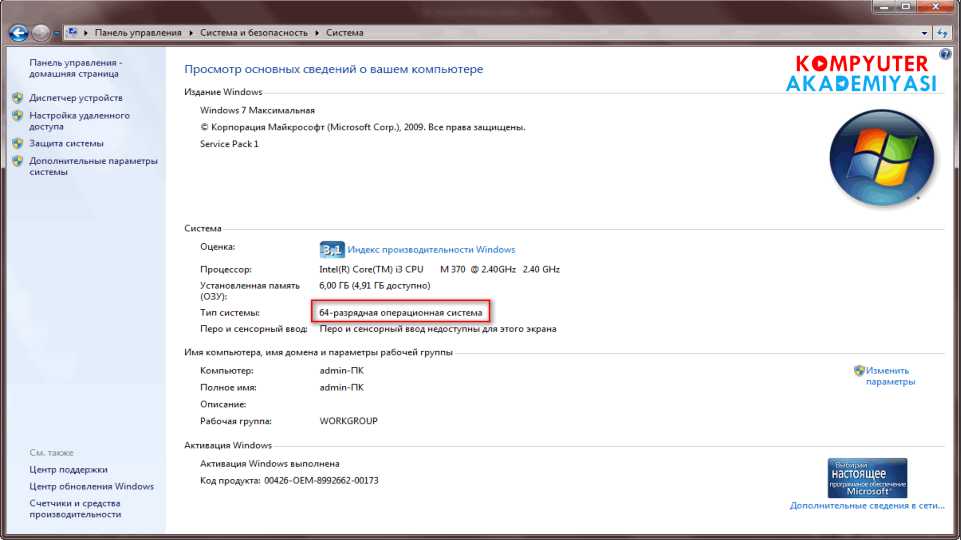Minimize the System window
This screenshot has width=961, height=540.
click(884, 7)
